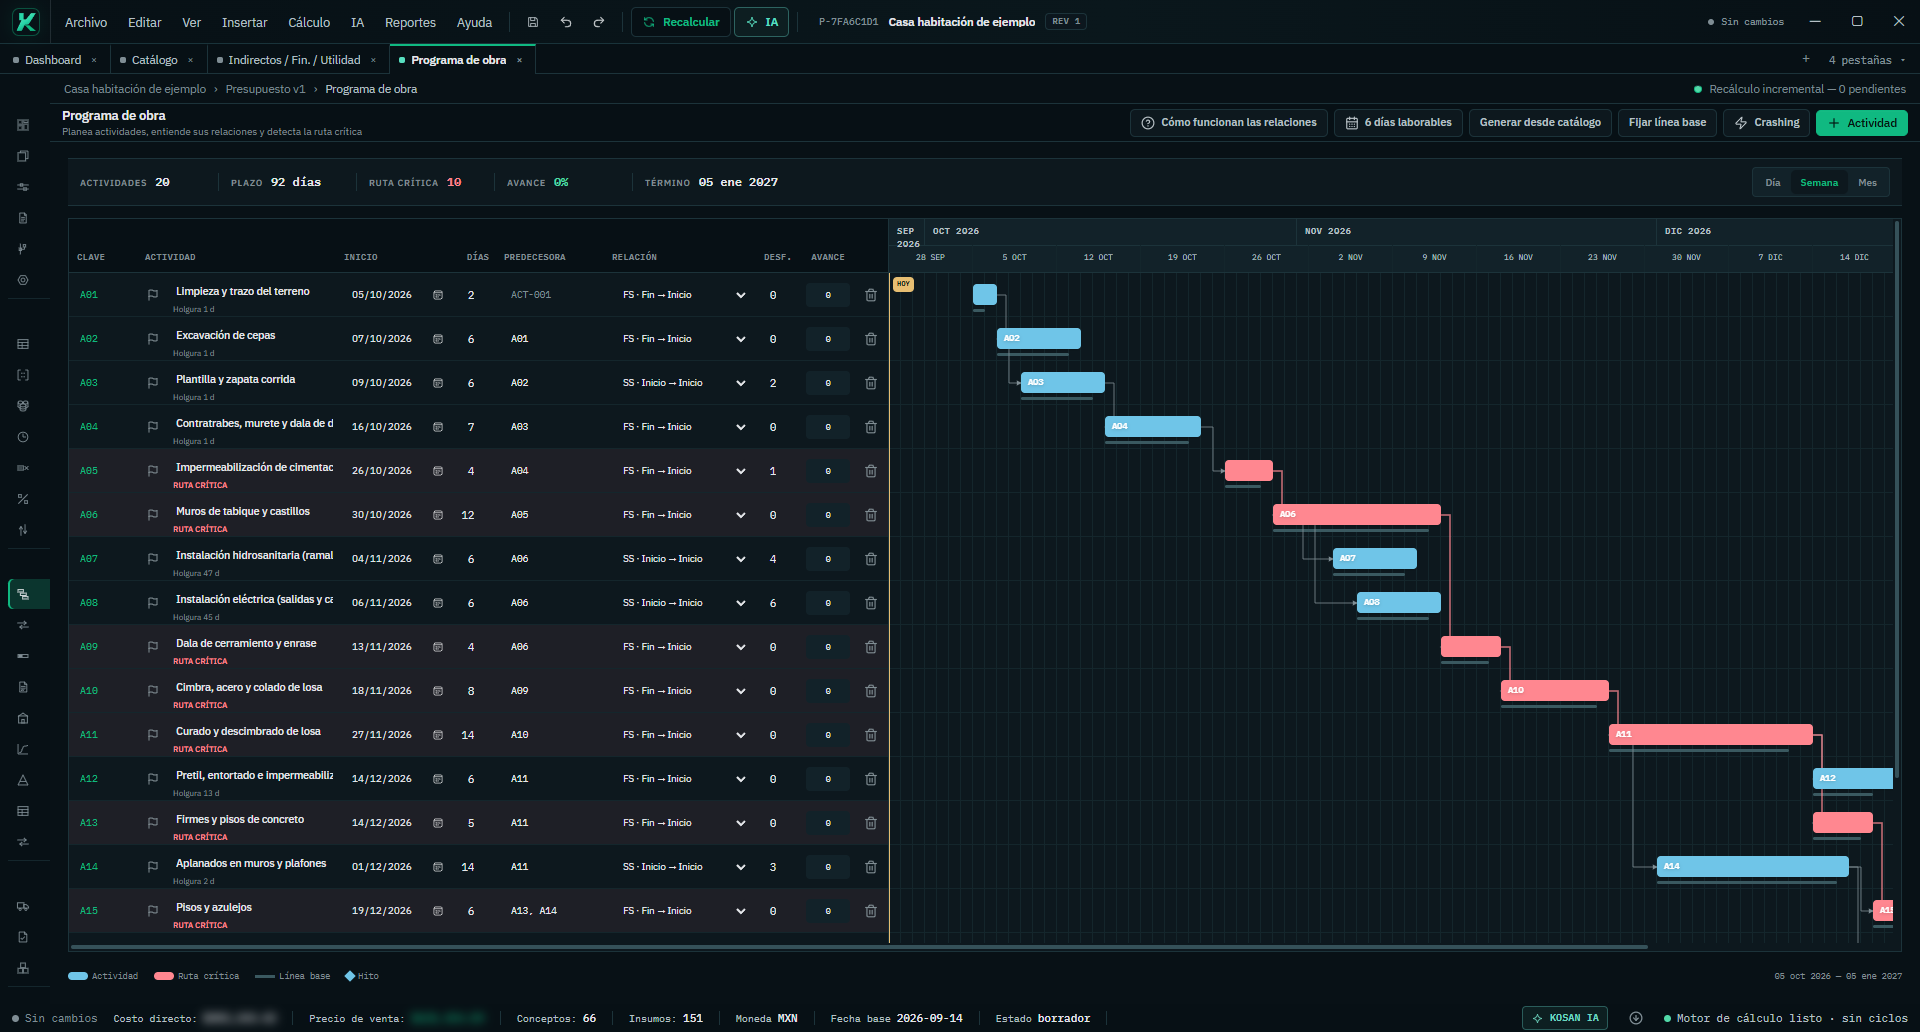1920x1032 pixels.
Task: Expand the relation type dropdown for A03
Action: (x=741, y=383)
